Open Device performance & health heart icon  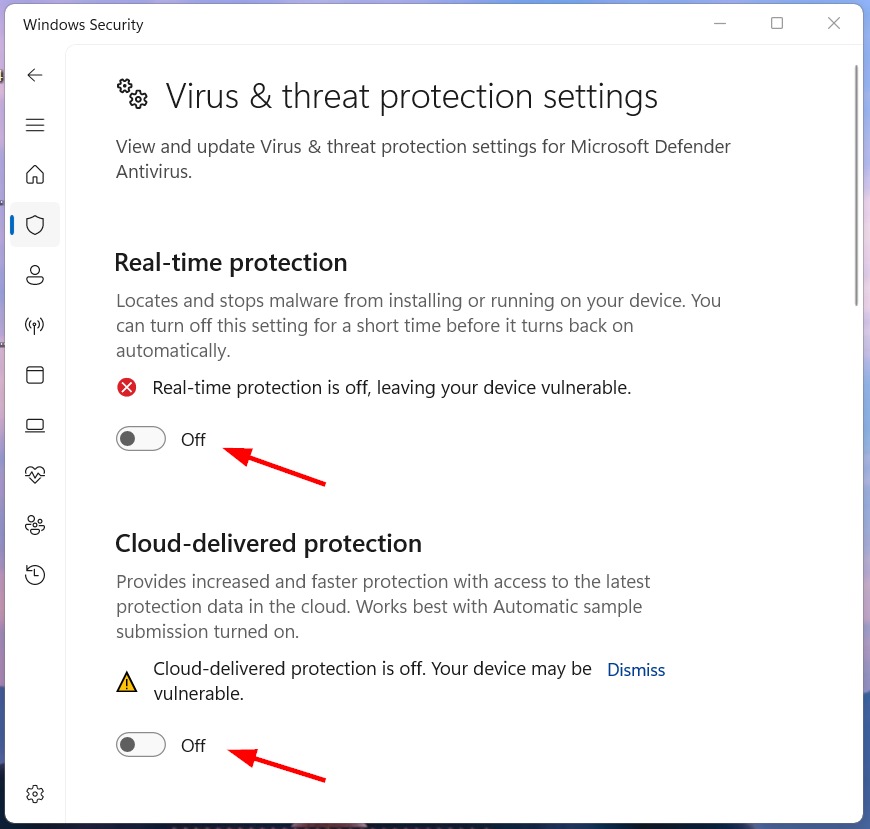tap(35, 474)
